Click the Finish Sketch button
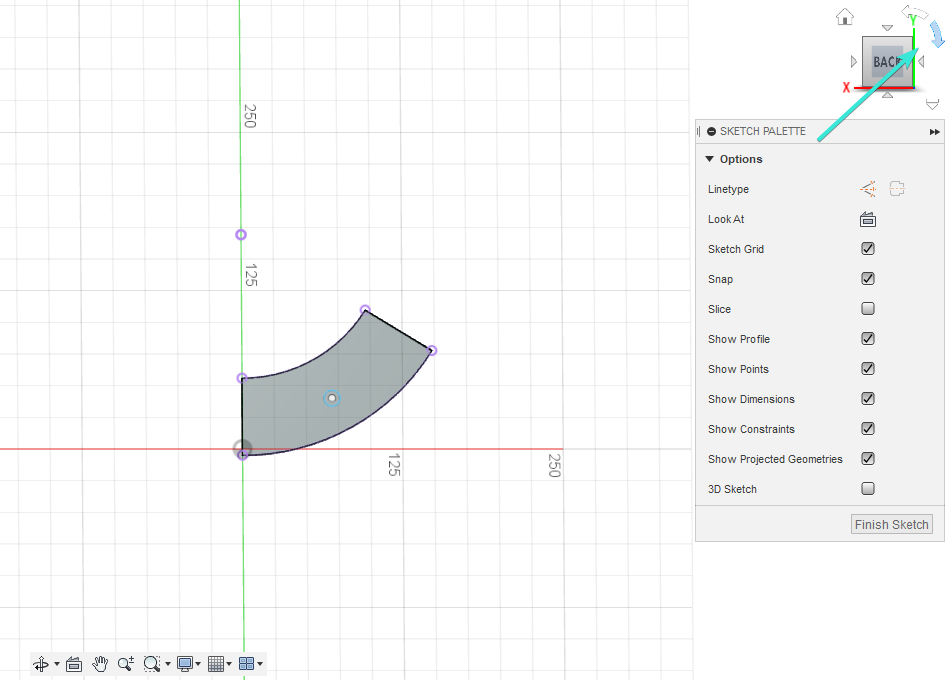949x680 pixels. point(892,525)
